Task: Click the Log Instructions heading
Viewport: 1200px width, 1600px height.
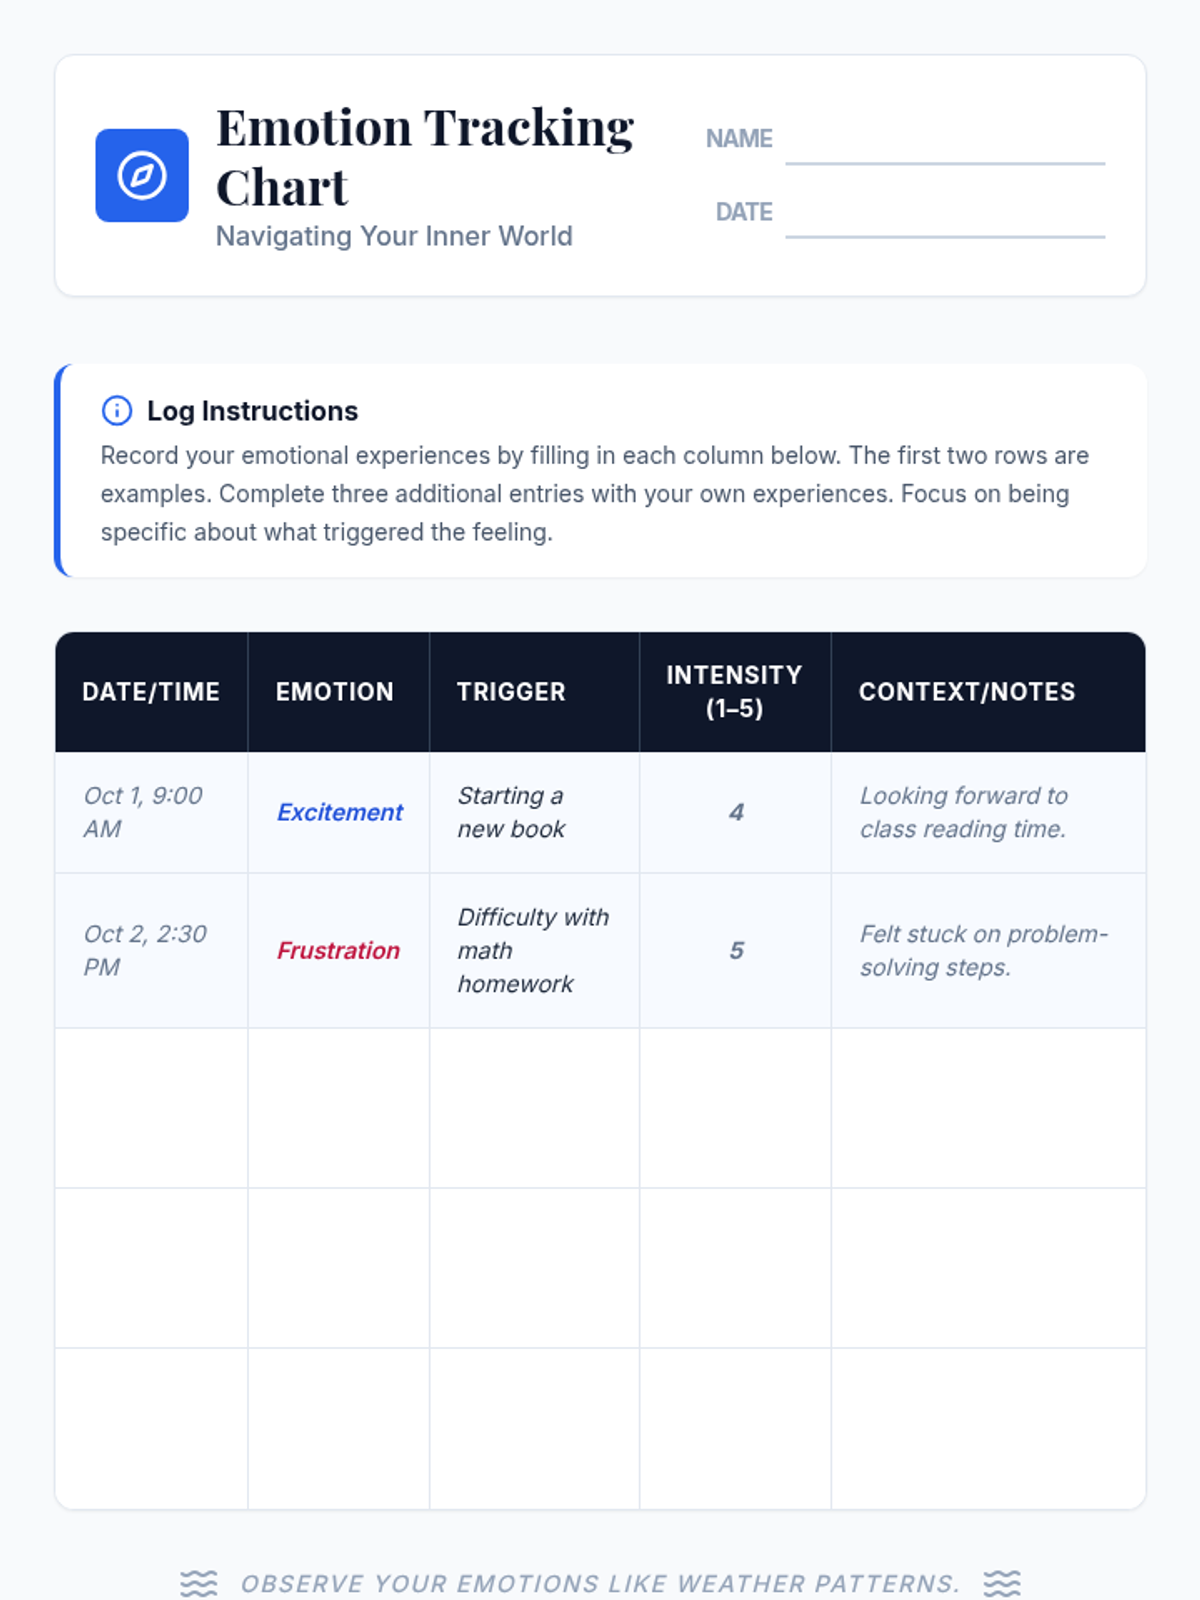Action: pyautogui.click(x=252, y=411)
